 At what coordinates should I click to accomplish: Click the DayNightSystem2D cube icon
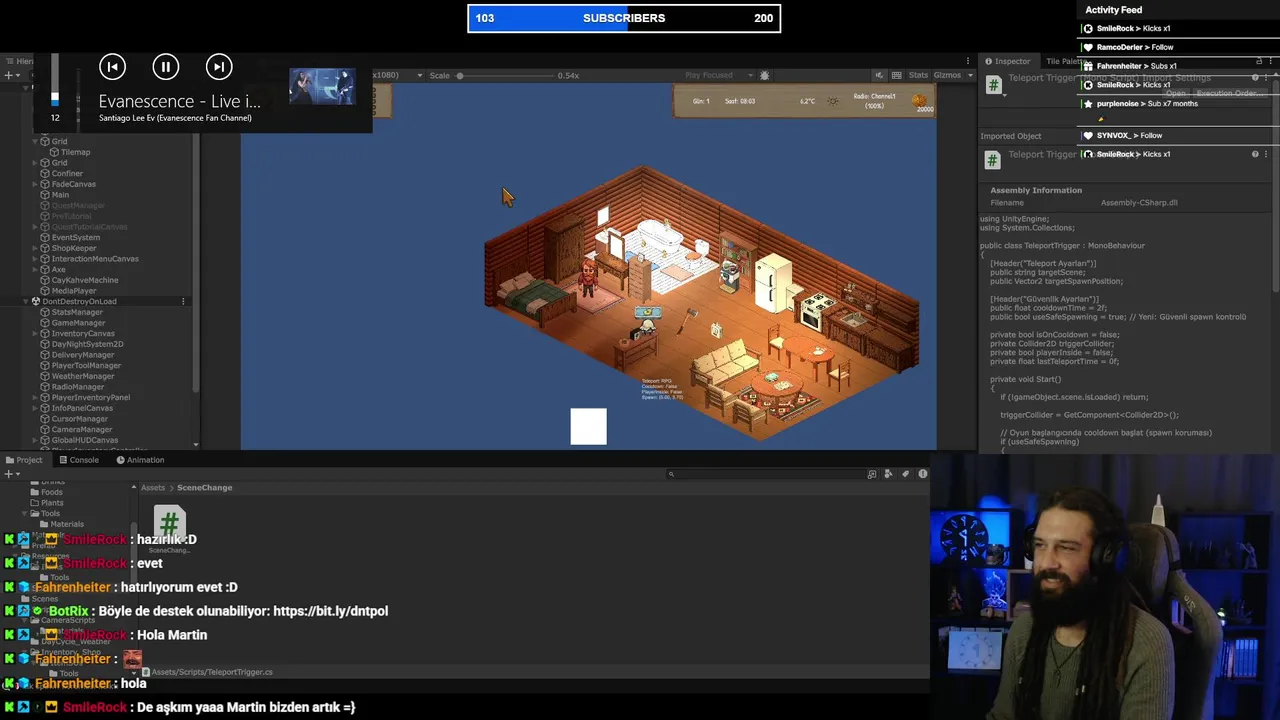tap(45, 344)
